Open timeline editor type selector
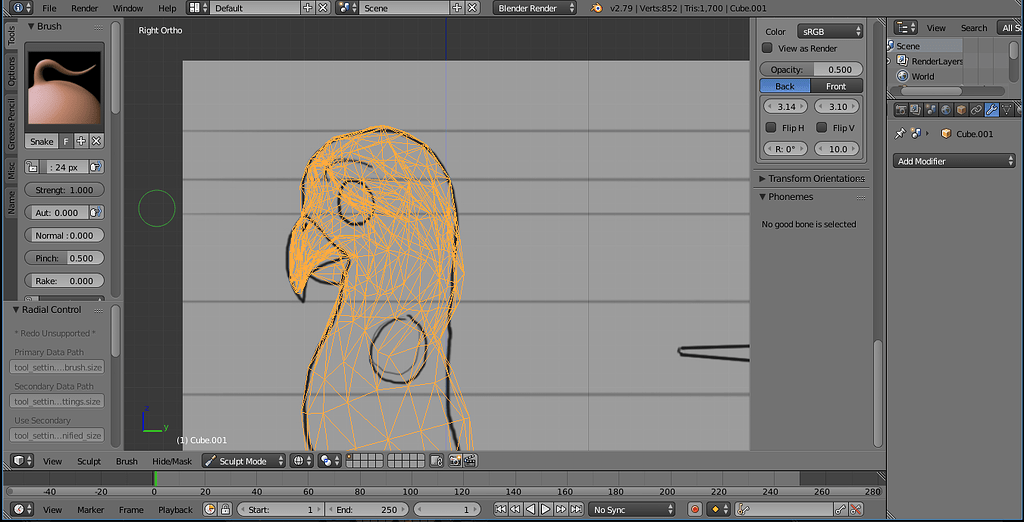This screenshot has width=1024, height=522. (x=23, y=509)
